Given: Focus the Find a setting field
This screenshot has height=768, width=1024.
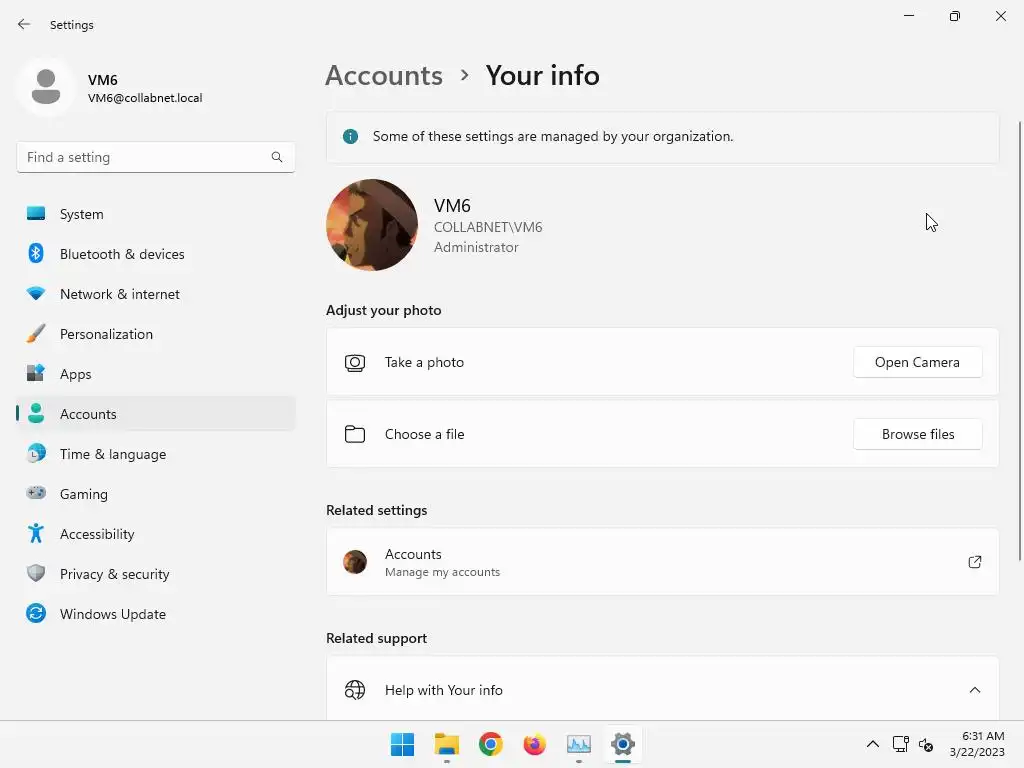Looking at the screenshot, I should [155, 157].
